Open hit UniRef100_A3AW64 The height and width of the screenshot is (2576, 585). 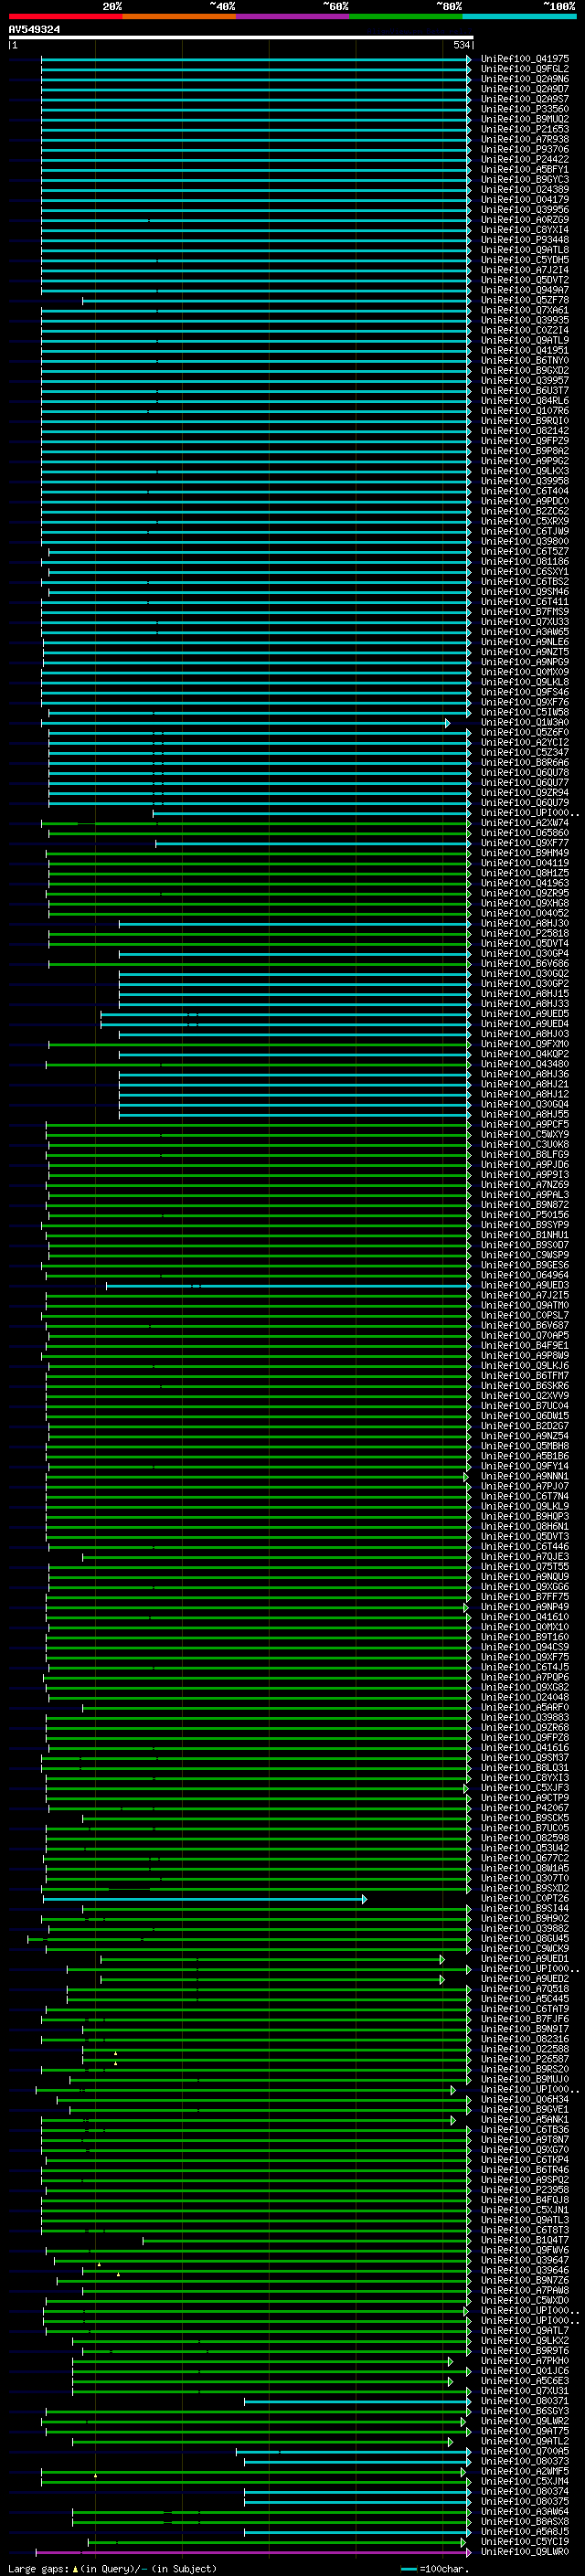tap(525, 2511)
